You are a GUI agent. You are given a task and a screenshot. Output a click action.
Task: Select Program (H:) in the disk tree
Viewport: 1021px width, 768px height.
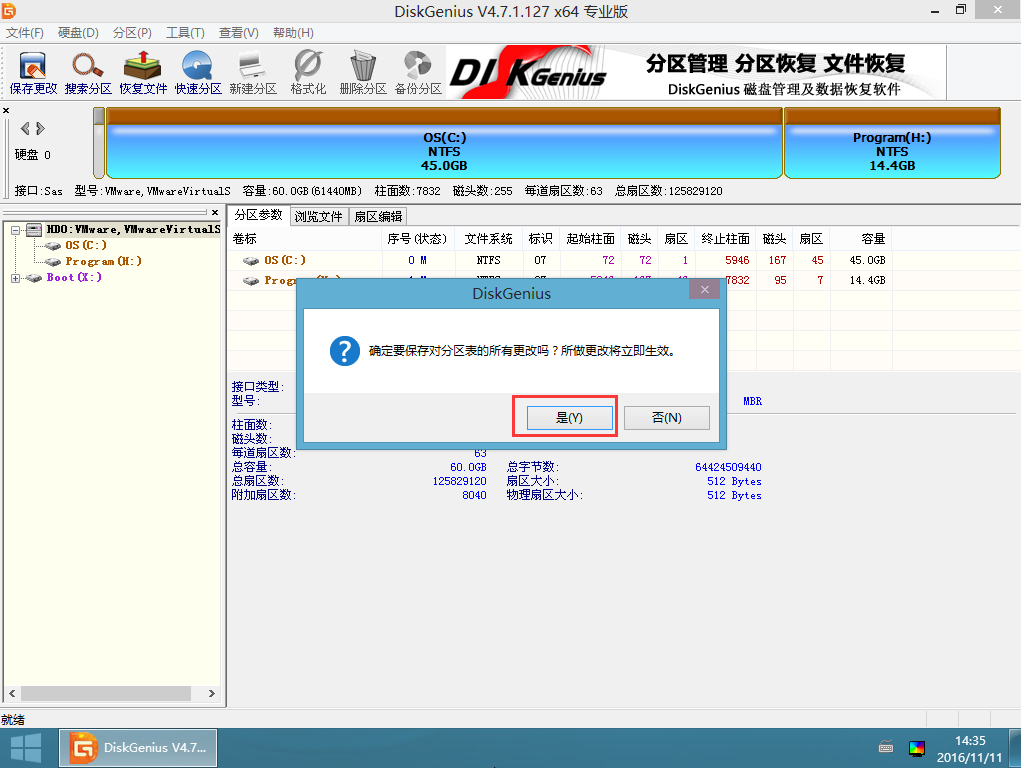103,261
